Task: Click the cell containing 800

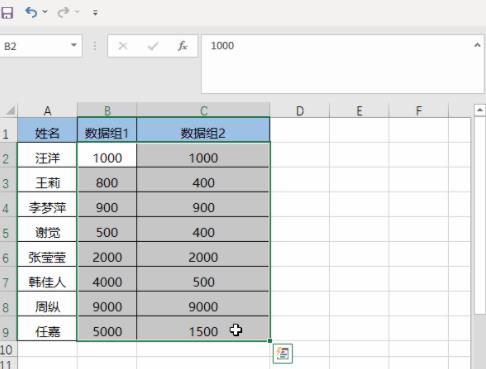Action: 107,180
